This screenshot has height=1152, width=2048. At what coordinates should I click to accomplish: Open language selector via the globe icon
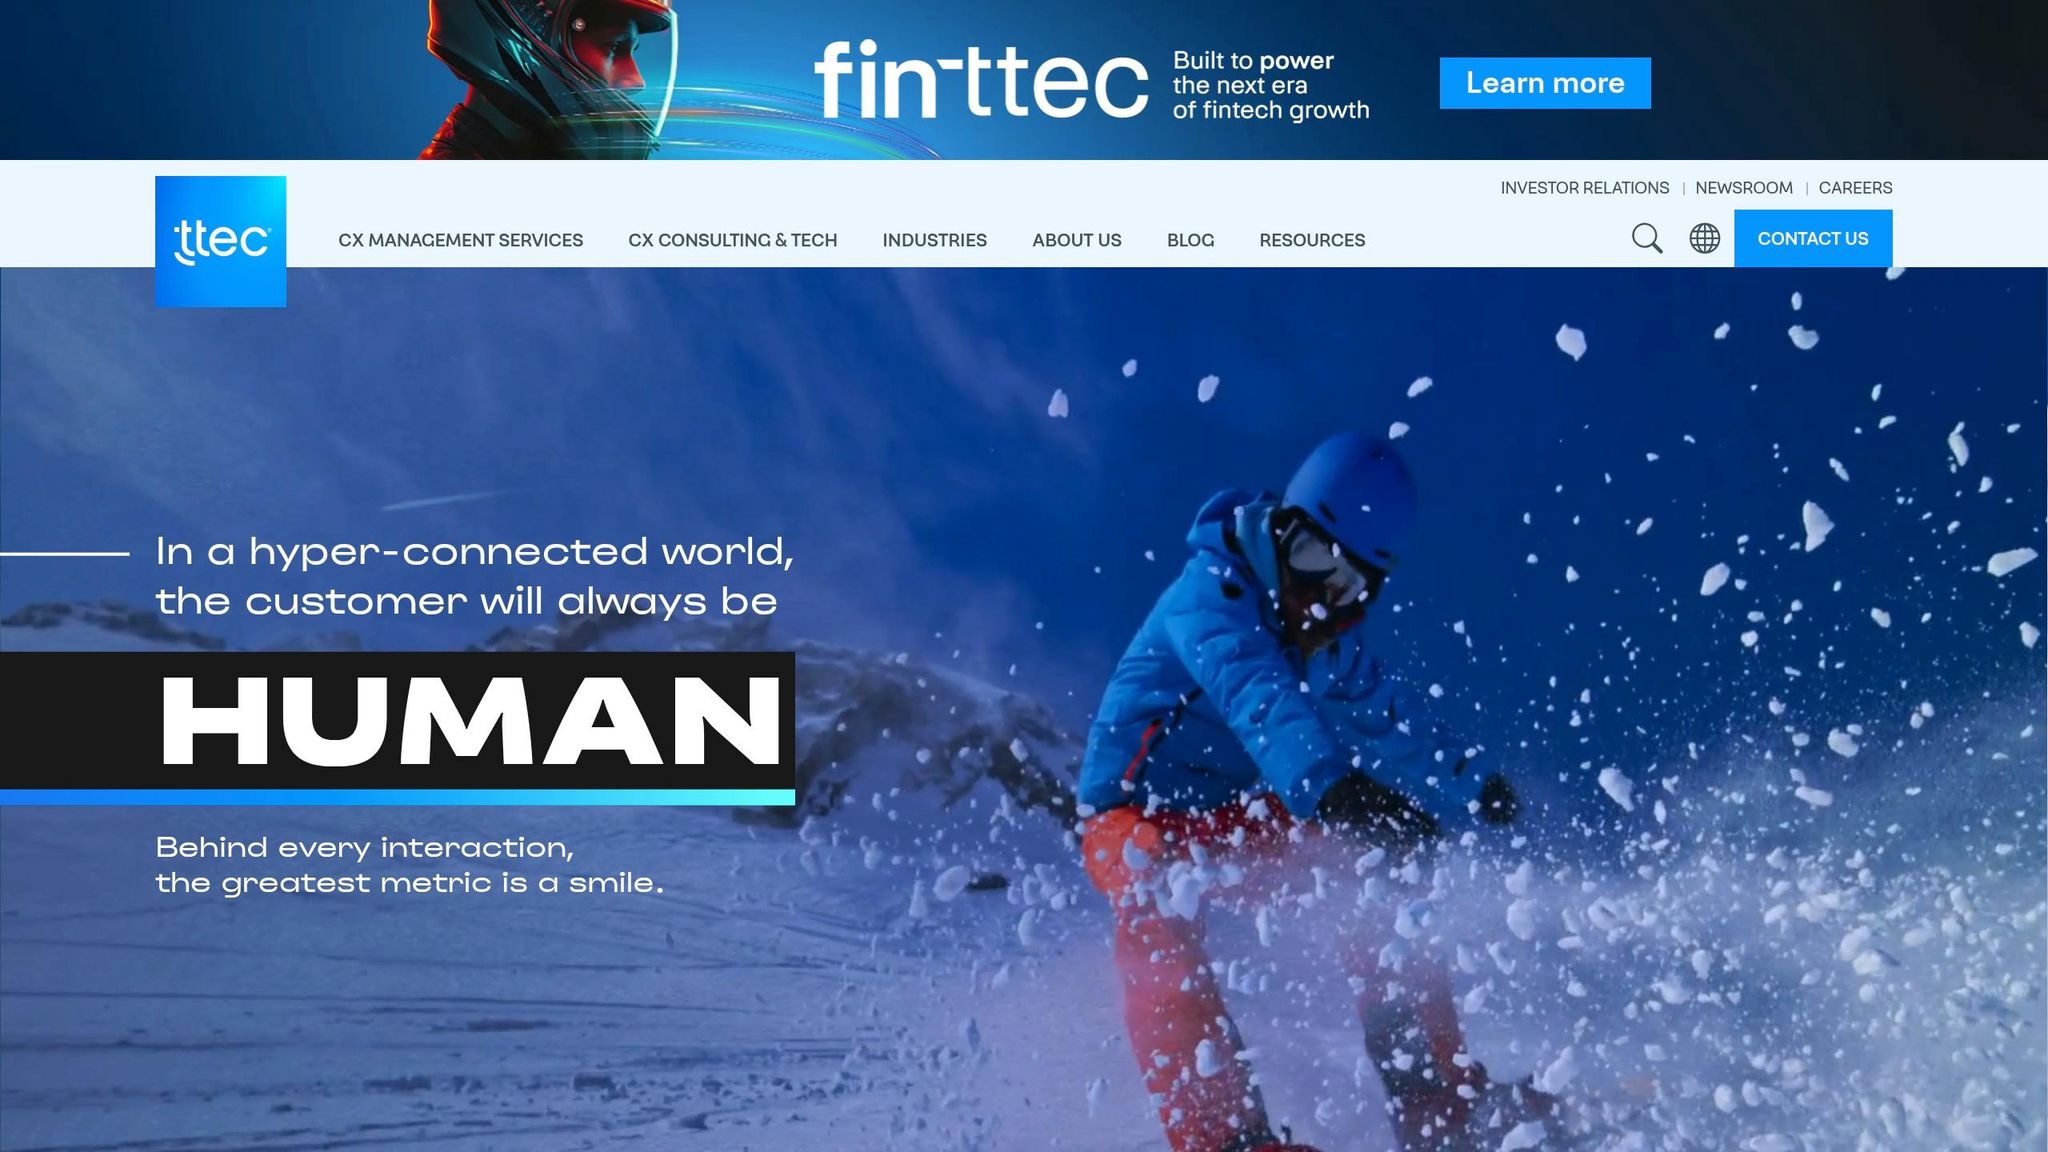[x=1704, y=238]
